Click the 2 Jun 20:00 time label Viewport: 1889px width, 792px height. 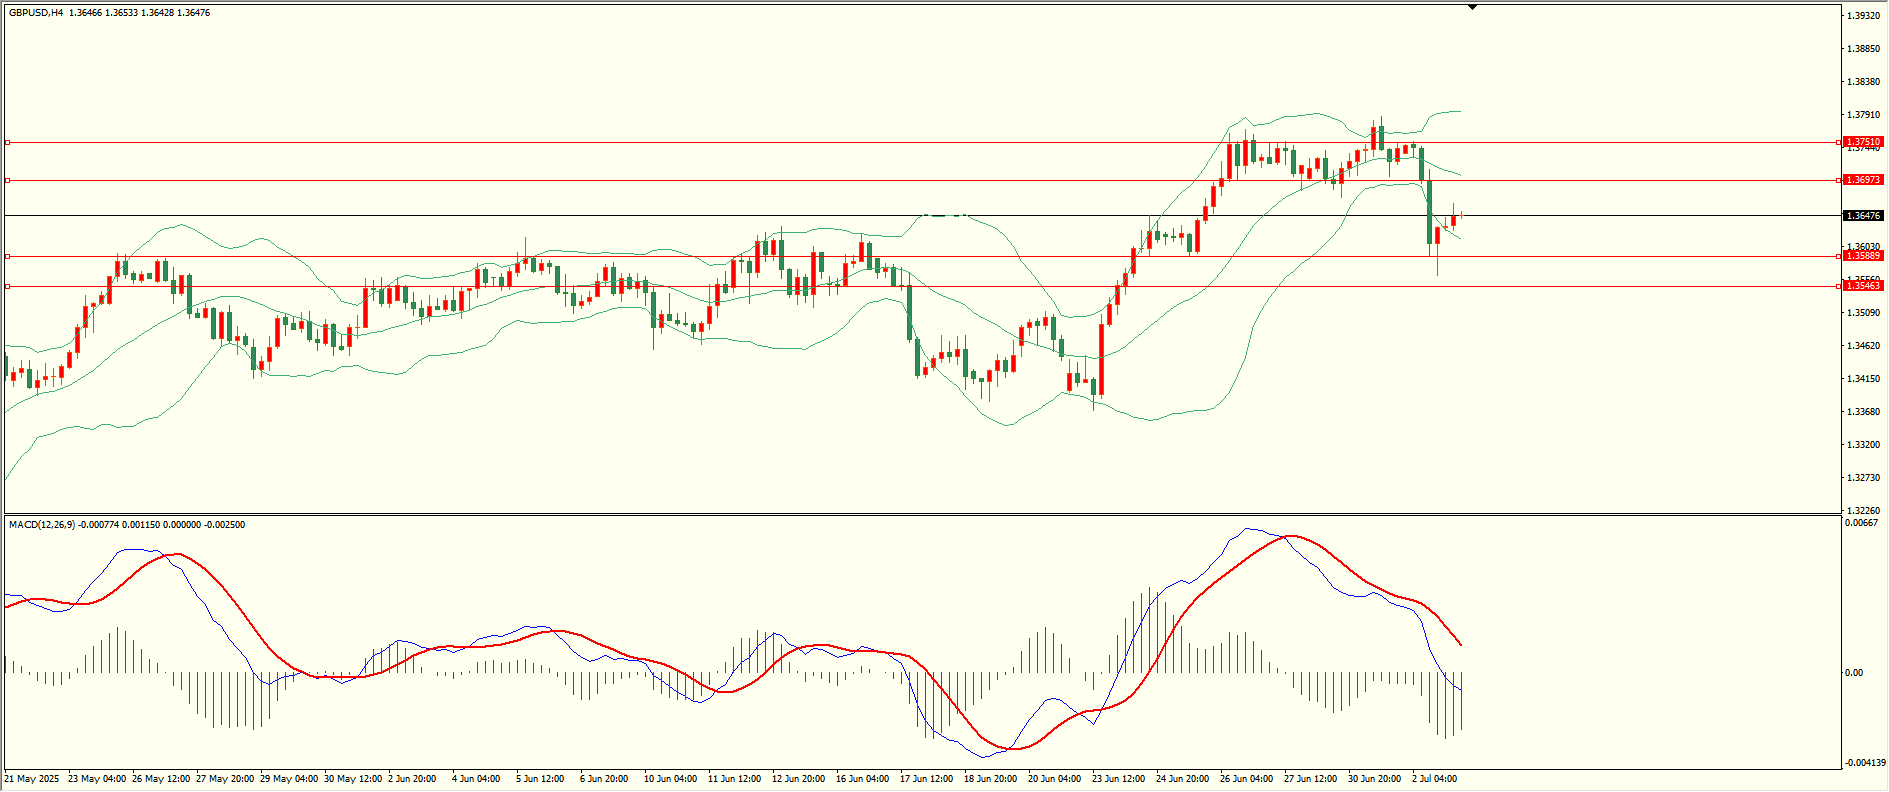412,779
